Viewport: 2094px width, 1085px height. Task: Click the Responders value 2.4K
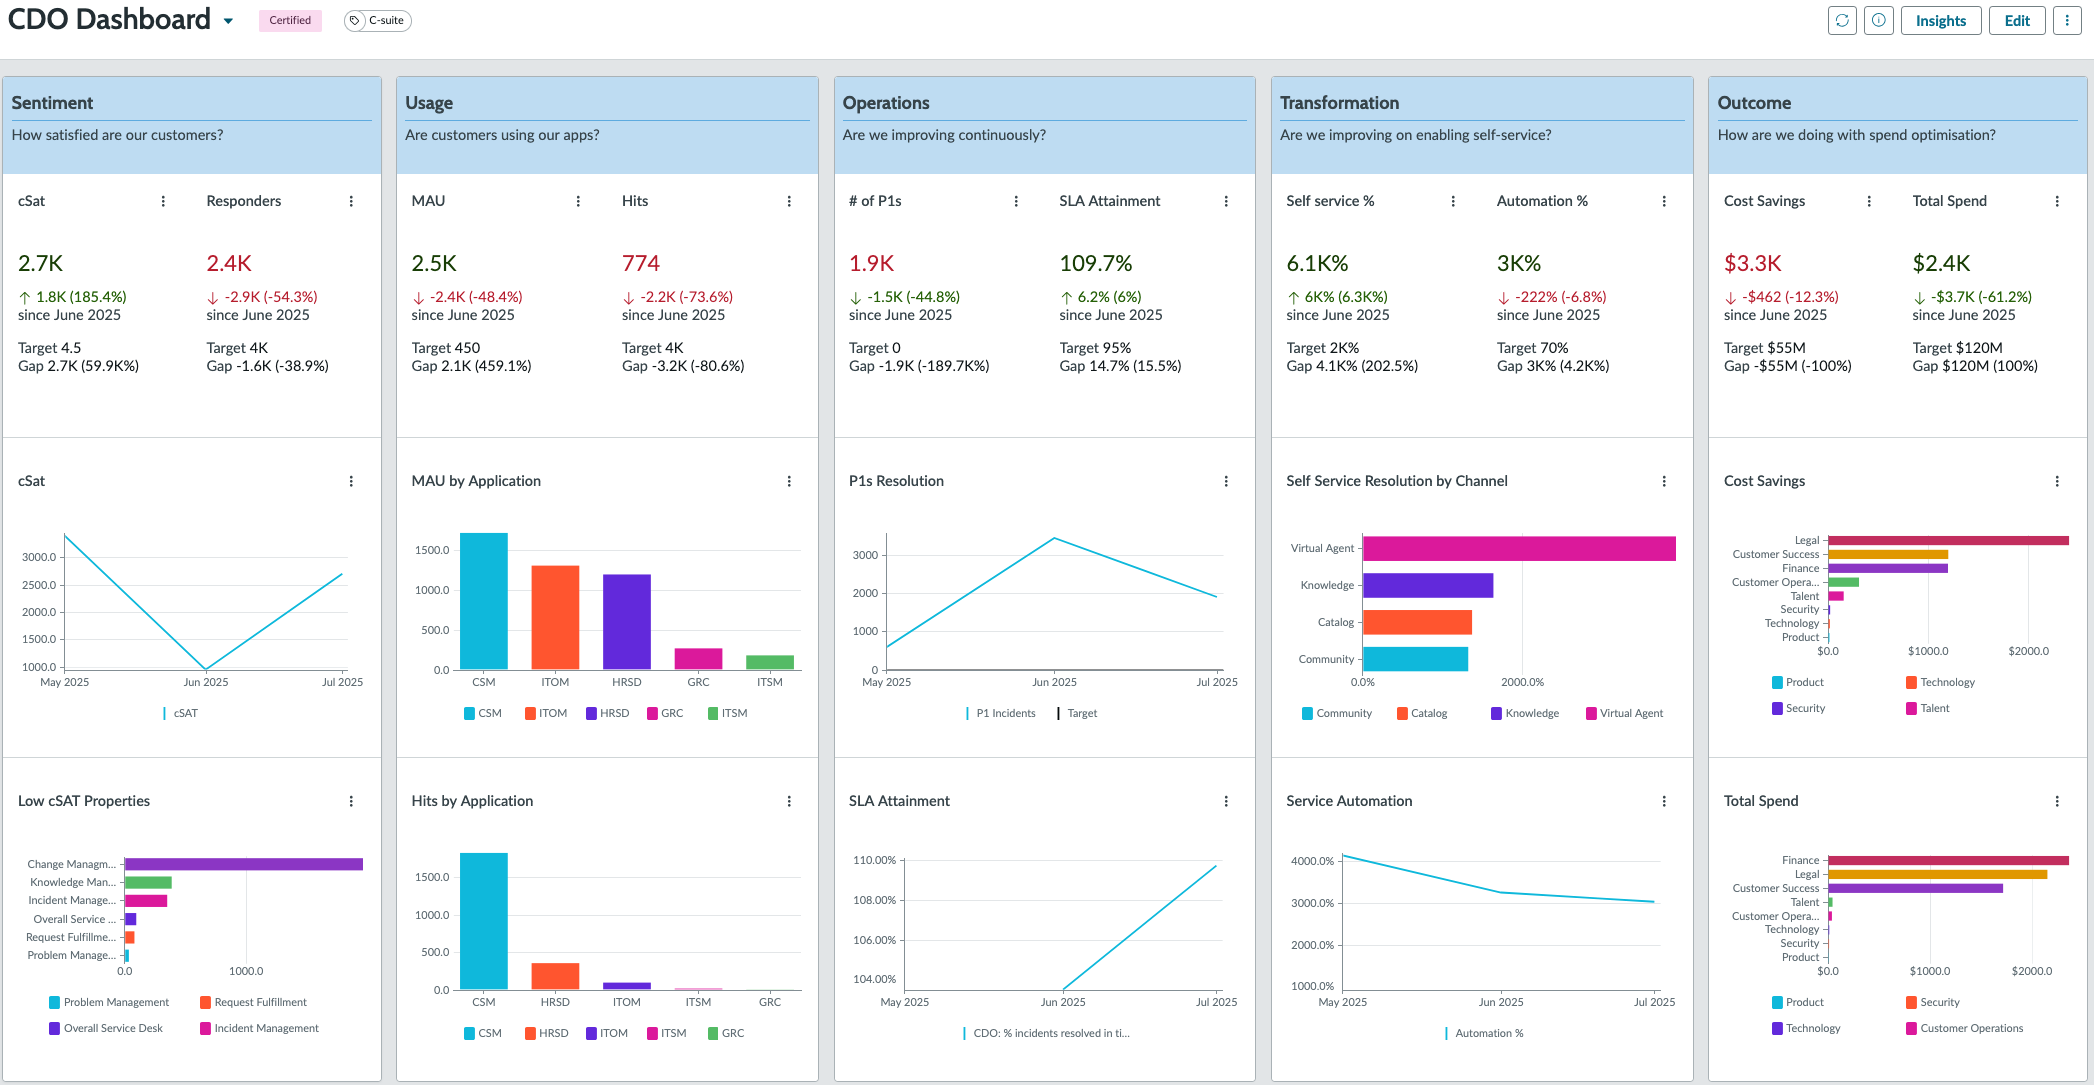[x=229, y=263]
